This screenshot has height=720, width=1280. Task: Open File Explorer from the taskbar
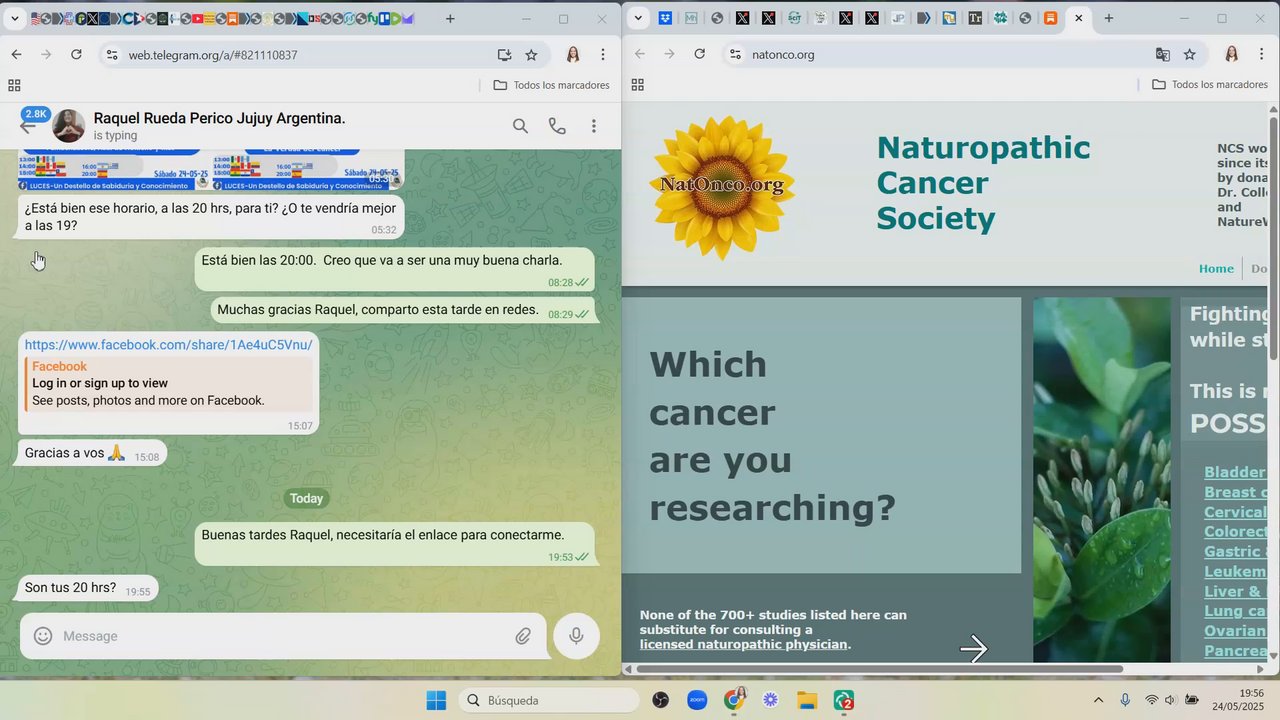click(807, 700)
